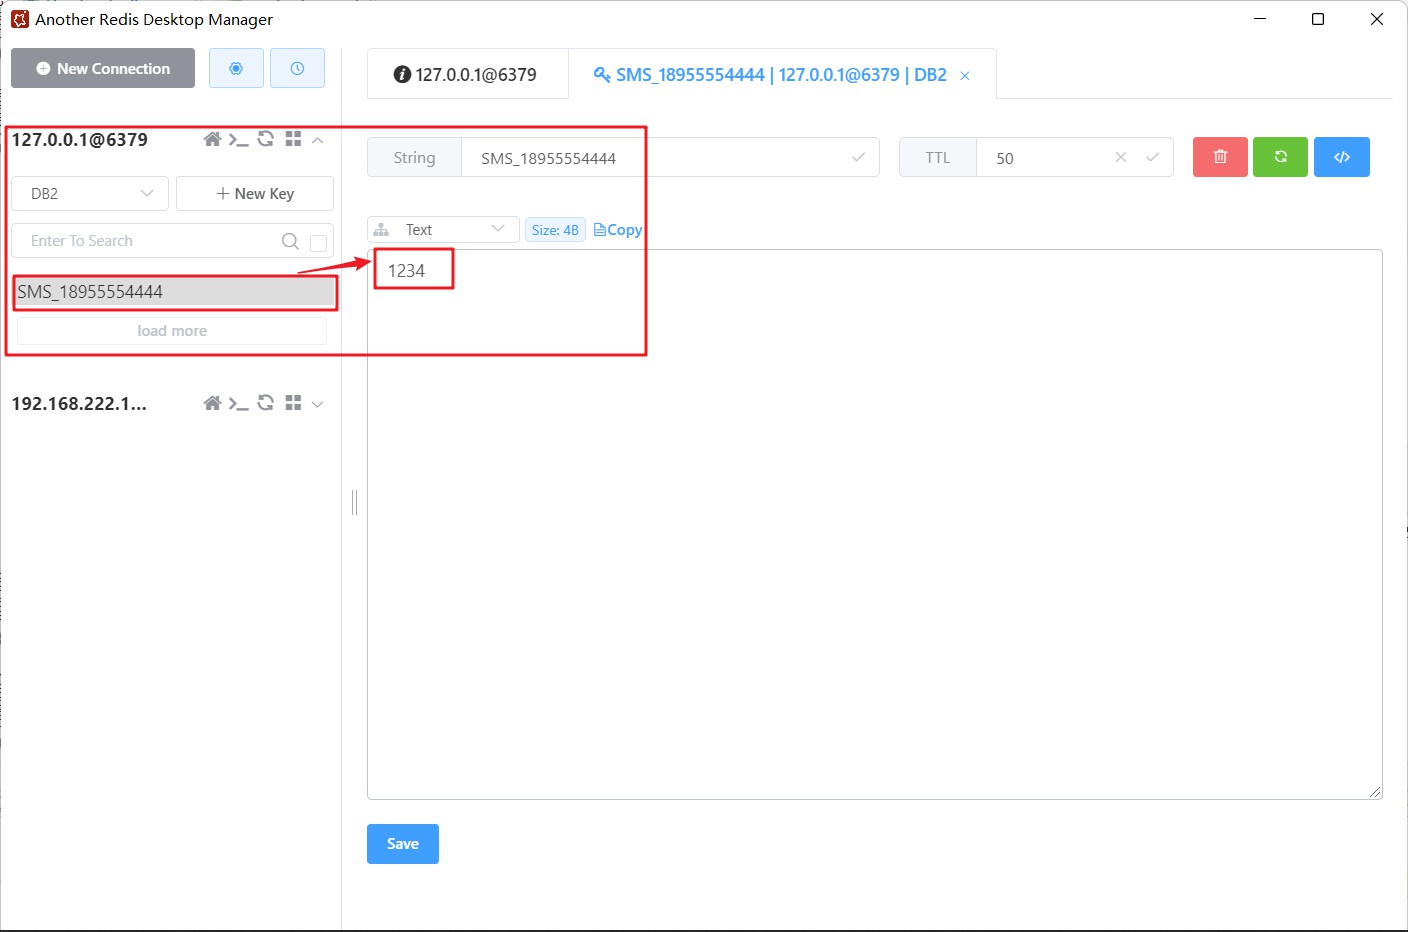Viewport: 1408px width, 932px height.
Task: Click the Size: 4B tag
Action: 555,230
